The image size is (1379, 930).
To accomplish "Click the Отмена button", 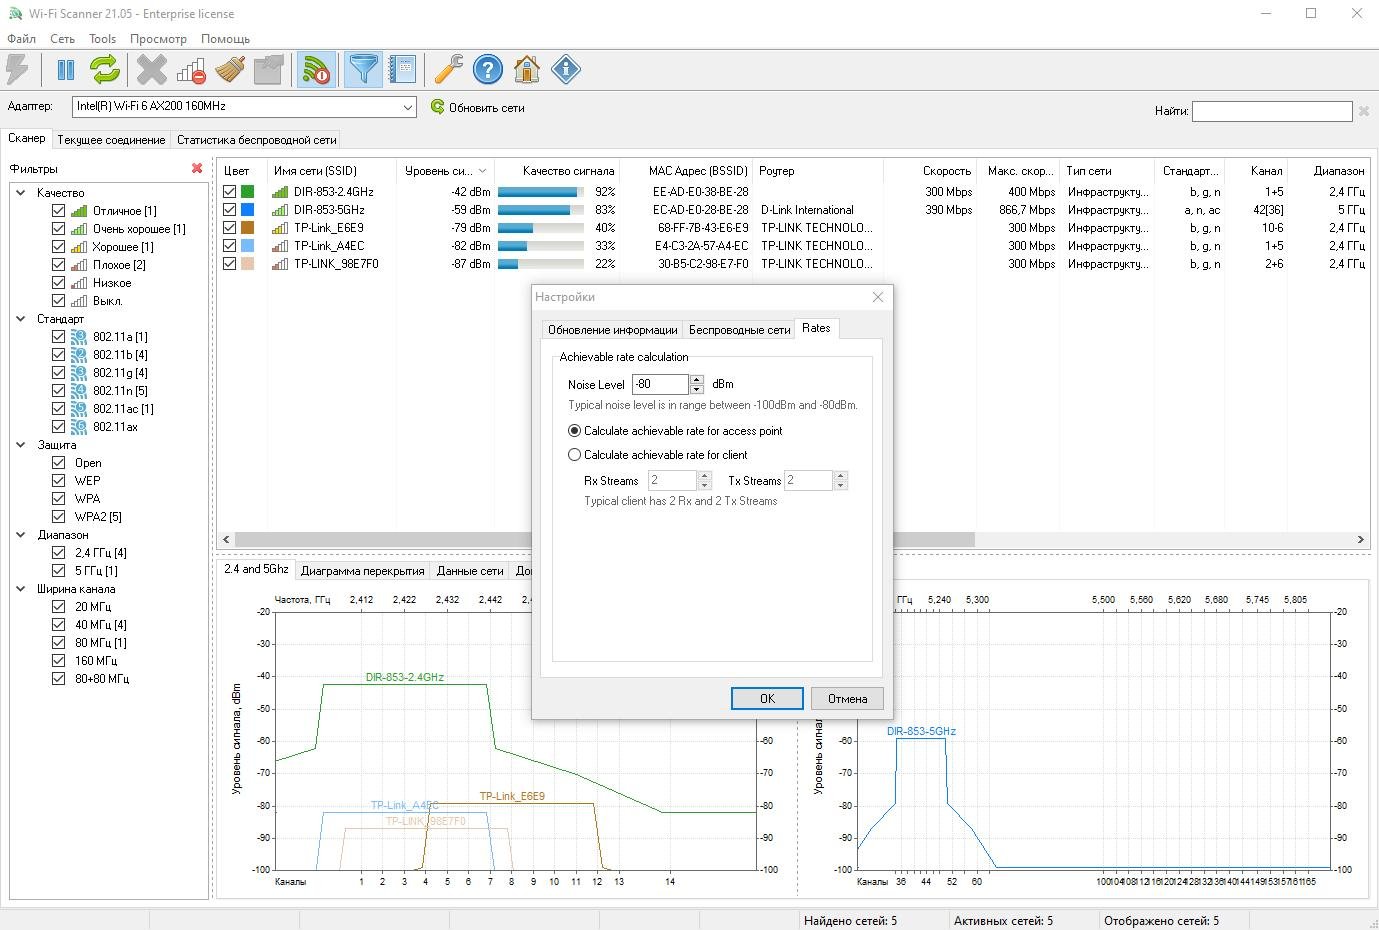I will point(846,699).
